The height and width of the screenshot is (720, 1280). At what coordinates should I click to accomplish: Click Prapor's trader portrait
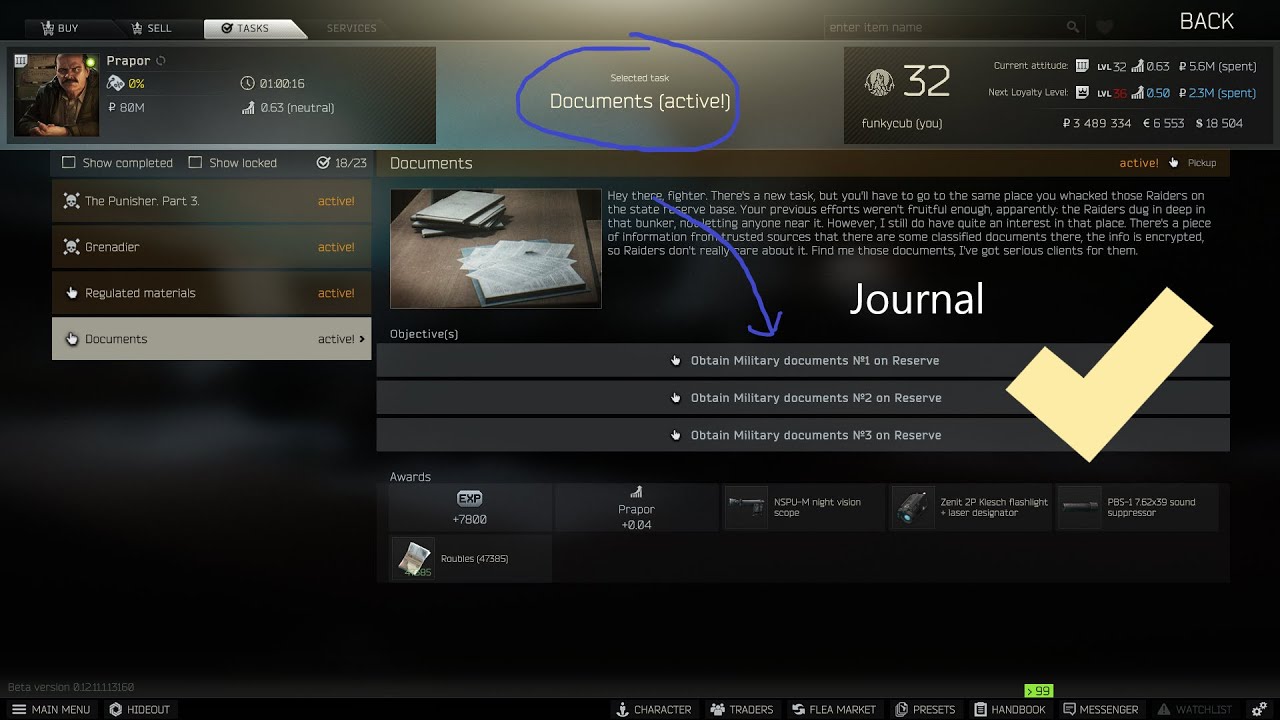coord(57,95)
